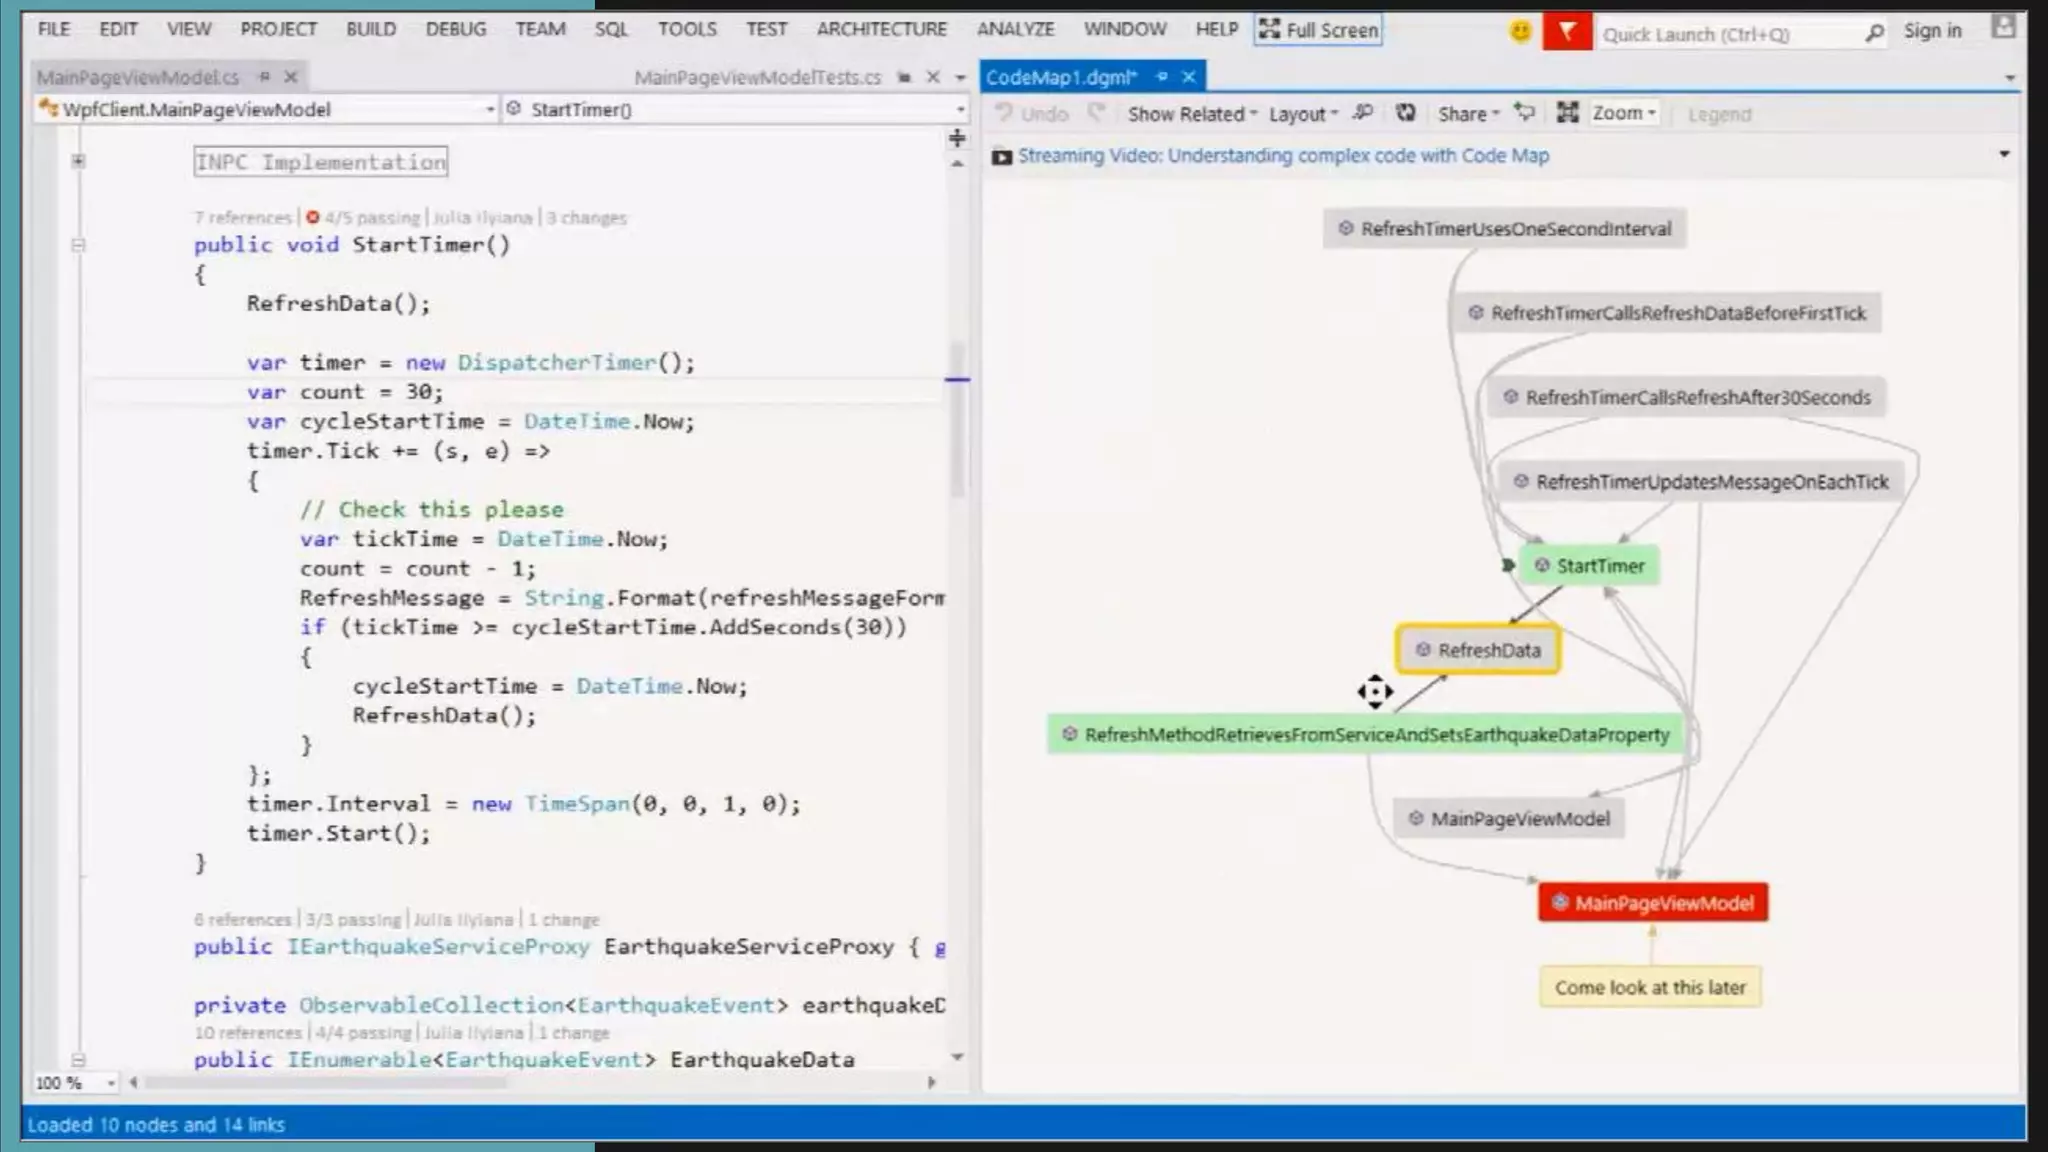
Task: Open the ARCHITECTURE menu
Action: pyautogui.click(x=881, y=29)
